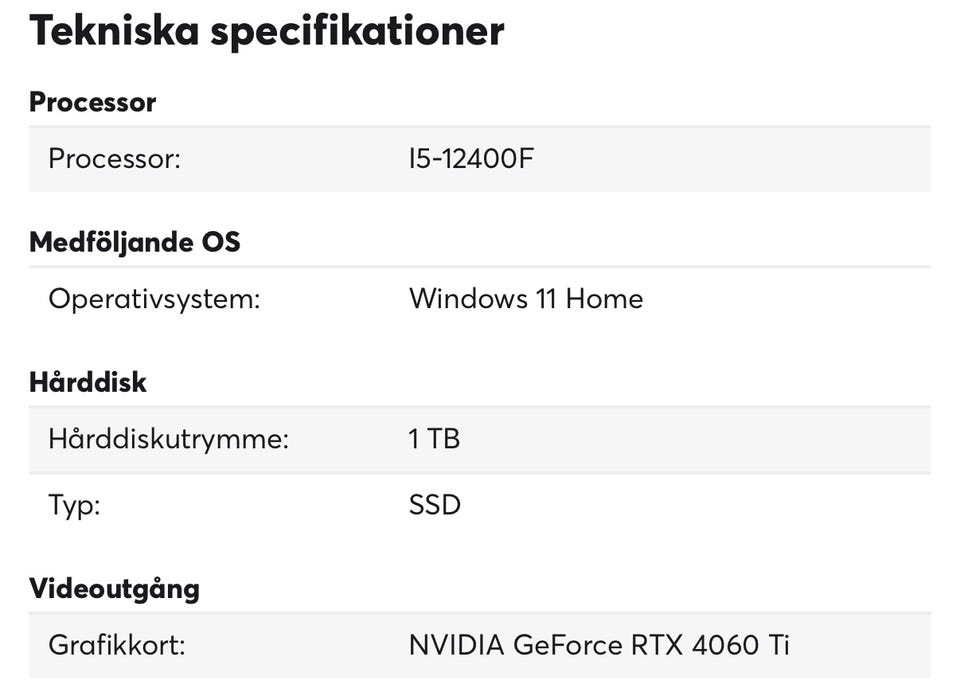Select the Hårddisk section heading
Viewport: 960px width, 696px height.
click(x=88, y=382)
